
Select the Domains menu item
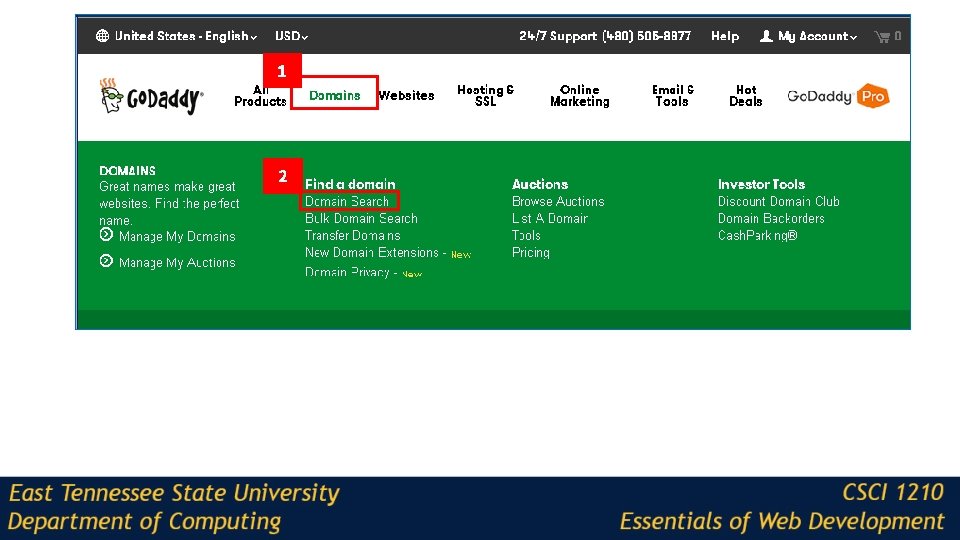pyautogui.click(x=334, y=96)
